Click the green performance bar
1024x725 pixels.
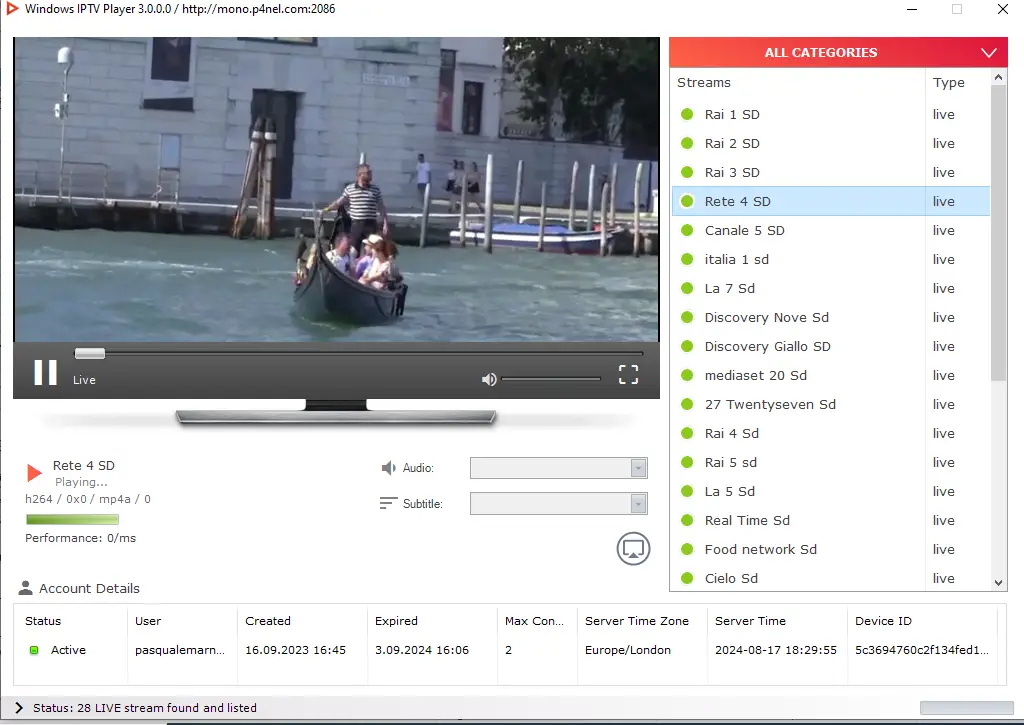click(x=72, y=519)
